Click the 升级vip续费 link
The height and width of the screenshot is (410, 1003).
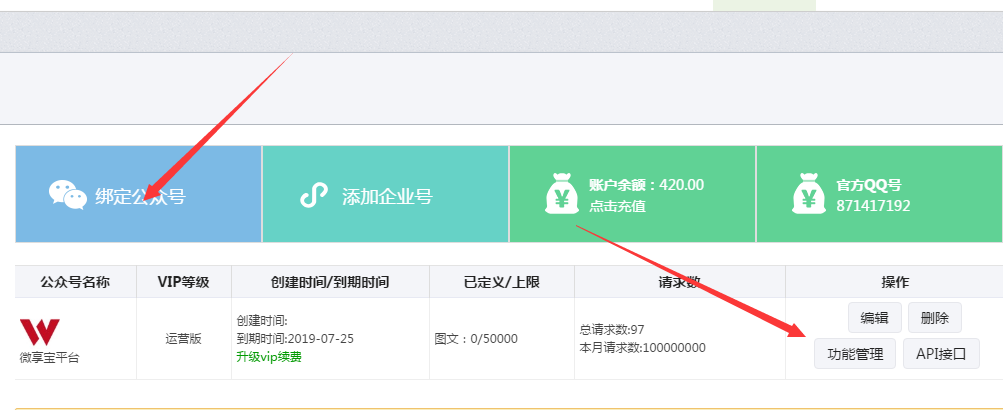[269, 357]
